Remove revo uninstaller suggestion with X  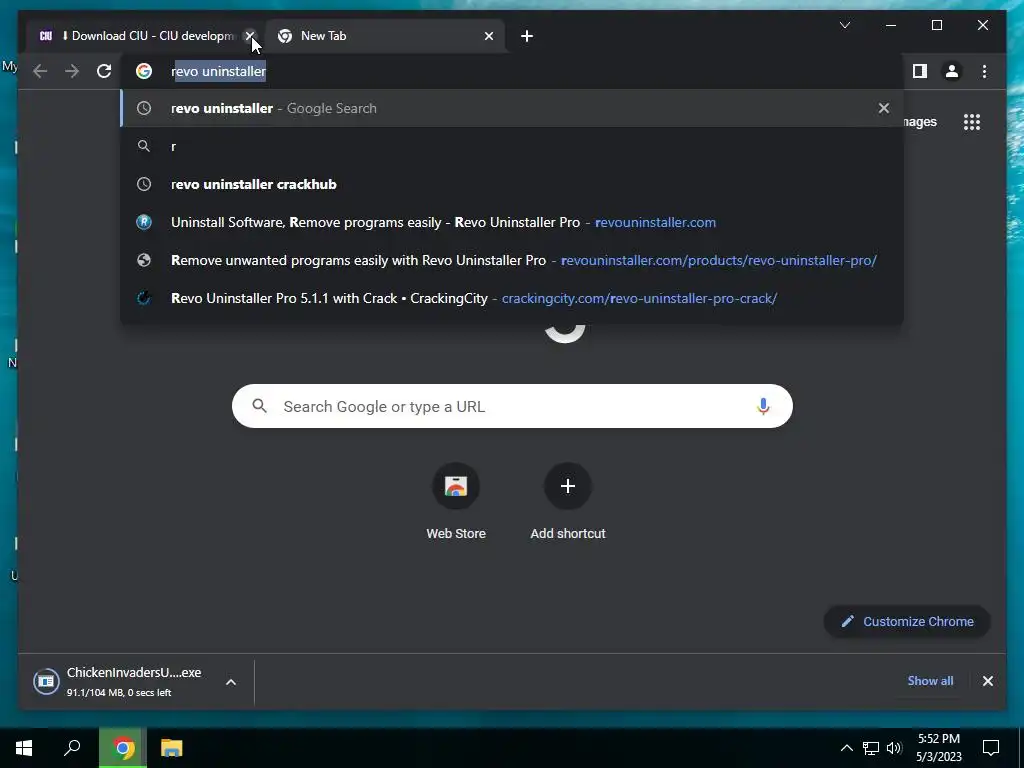click(x=884, y=108)
